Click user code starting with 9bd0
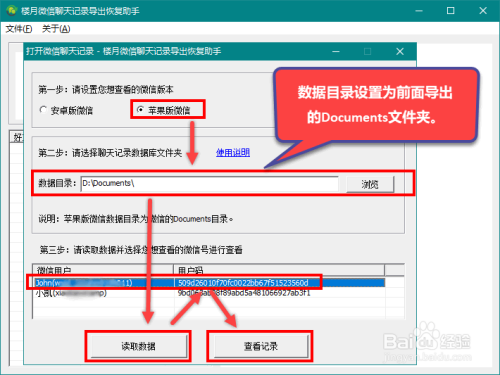 244,293
